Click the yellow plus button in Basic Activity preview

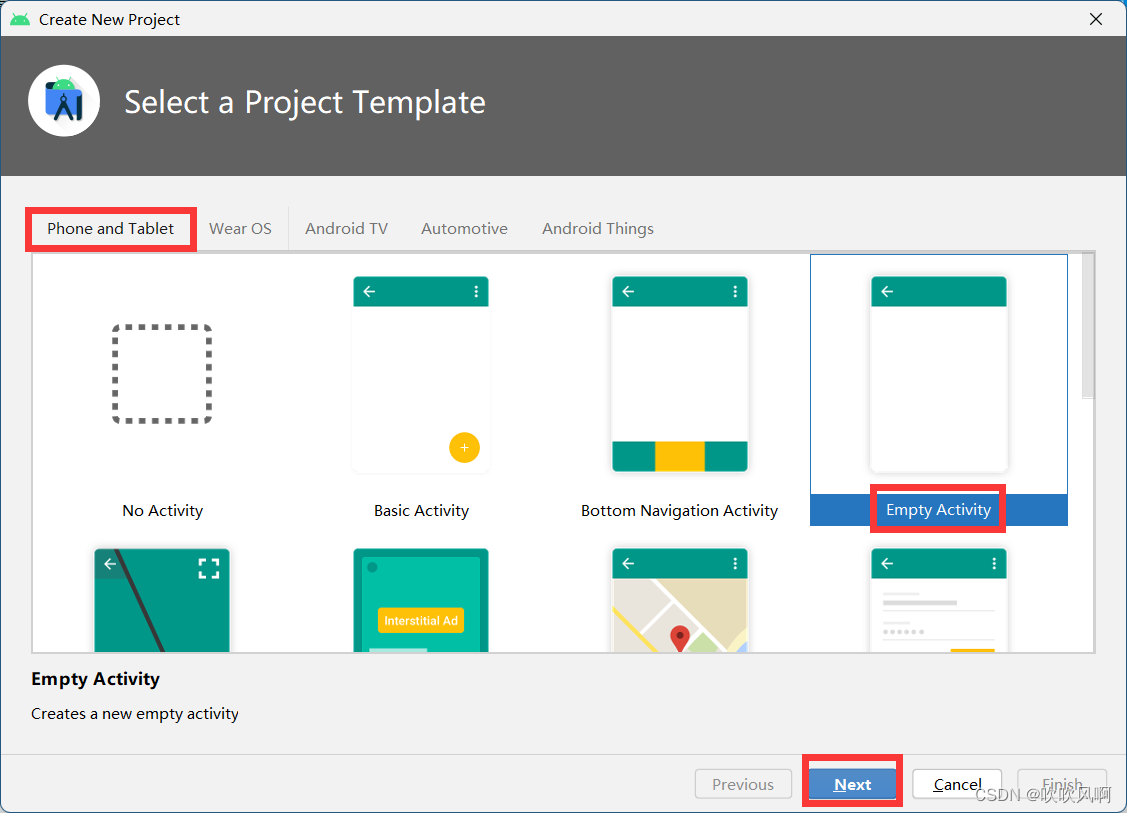click(464, 448)
